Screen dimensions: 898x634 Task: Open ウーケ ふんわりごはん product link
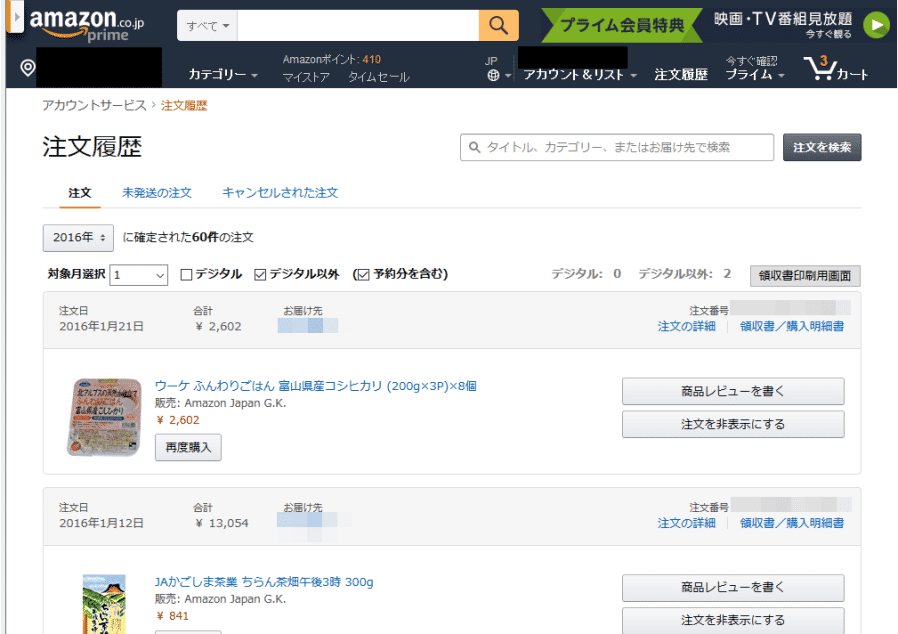316,386
